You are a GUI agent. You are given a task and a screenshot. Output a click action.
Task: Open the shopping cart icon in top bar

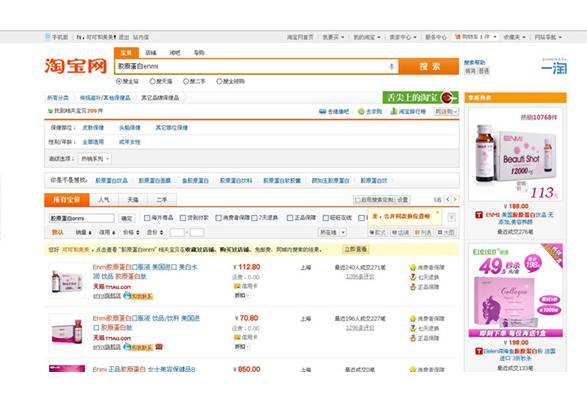click(457, 37)
